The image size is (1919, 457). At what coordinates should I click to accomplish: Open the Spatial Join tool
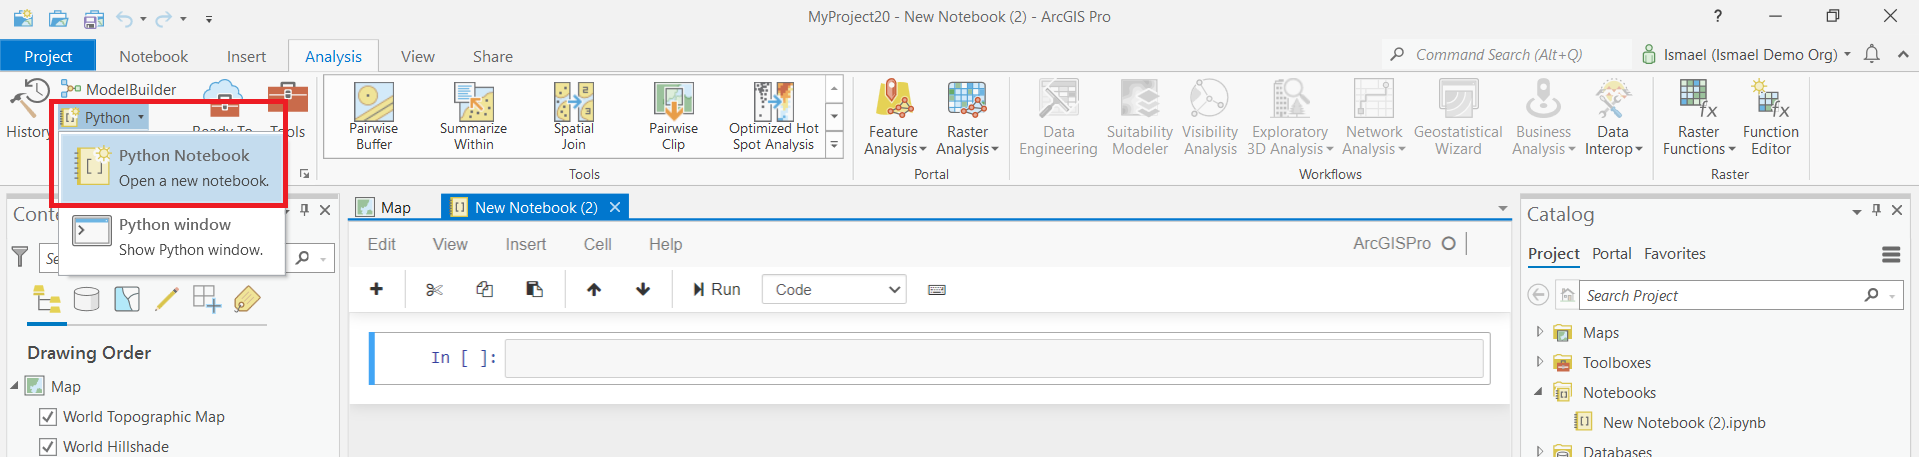[574, 117]
